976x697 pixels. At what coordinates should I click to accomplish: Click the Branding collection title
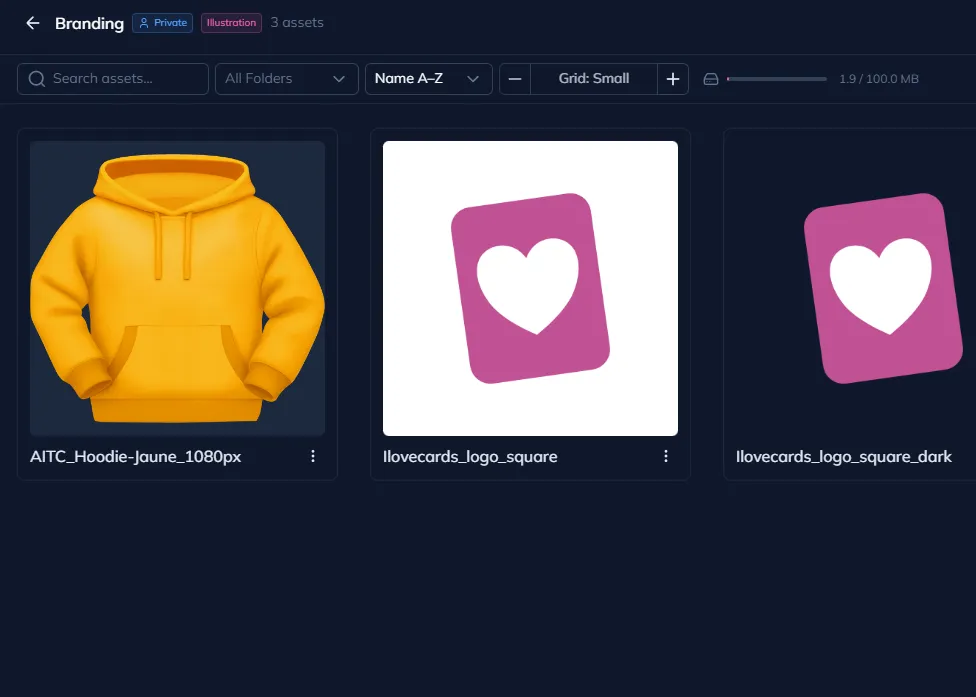(89, 23)
